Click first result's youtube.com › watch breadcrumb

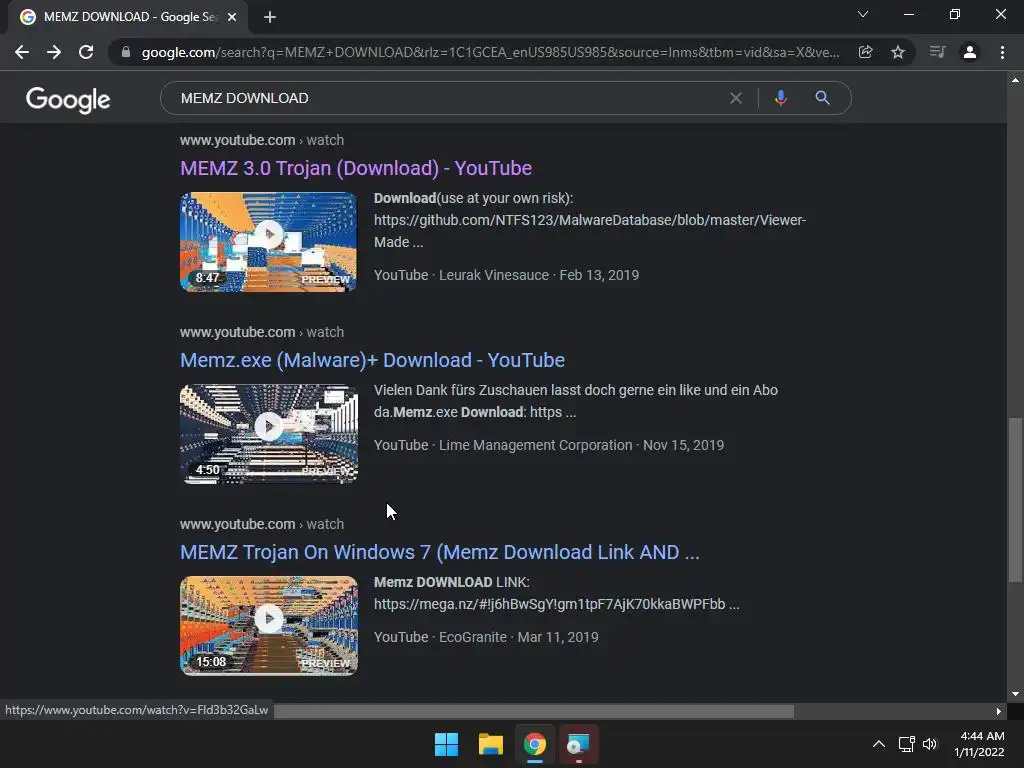(x=262, y=140)
